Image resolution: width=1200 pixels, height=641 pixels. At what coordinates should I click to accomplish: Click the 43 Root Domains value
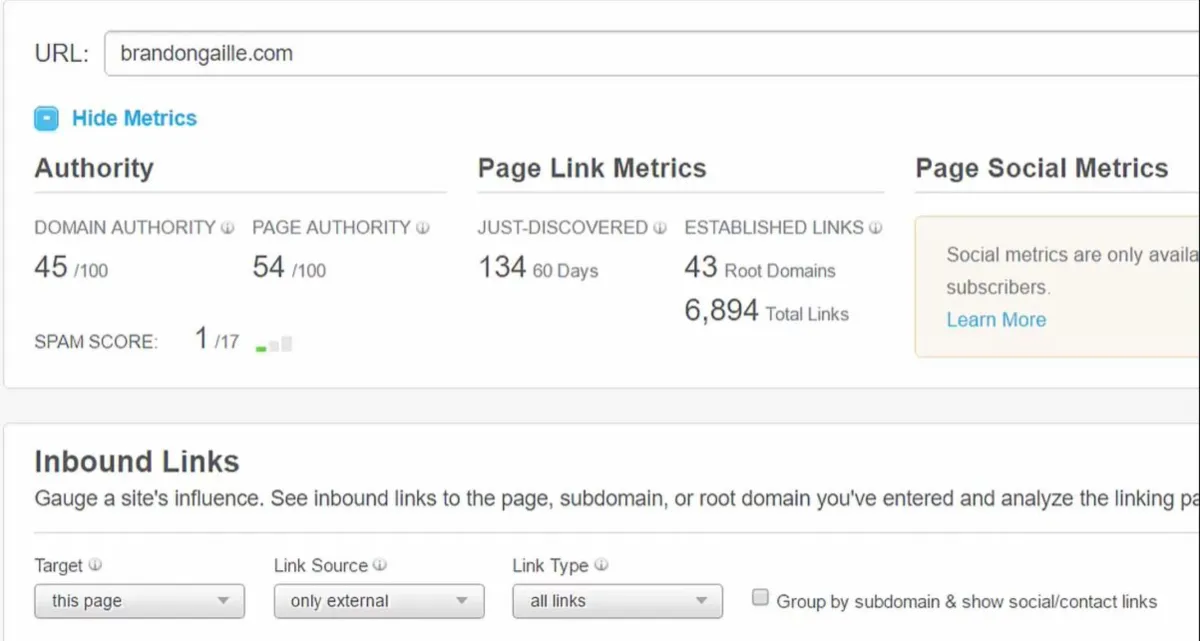(x=701, y=267)
